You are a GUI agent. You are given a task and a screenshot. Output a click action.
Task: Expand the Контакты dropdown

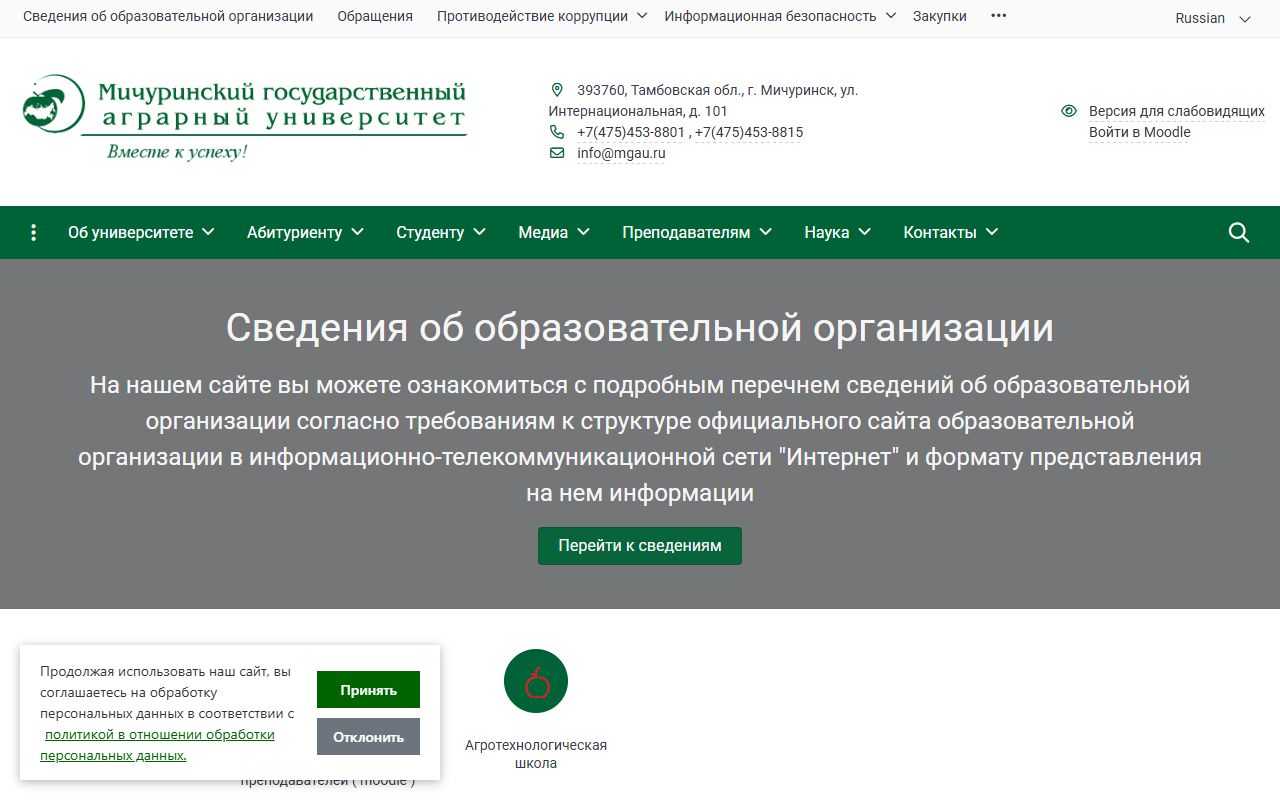(x=951, y=233)
